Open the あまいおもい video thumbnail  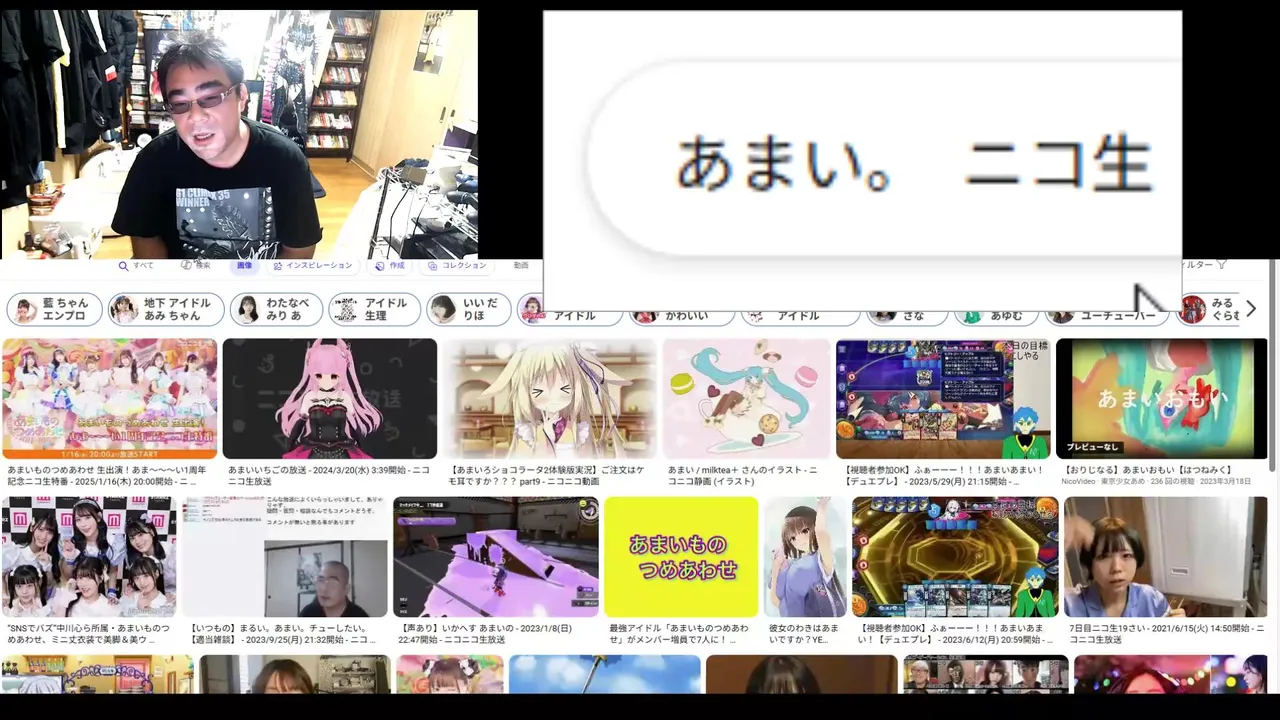pyautogui.click(x=1161, y=398)
